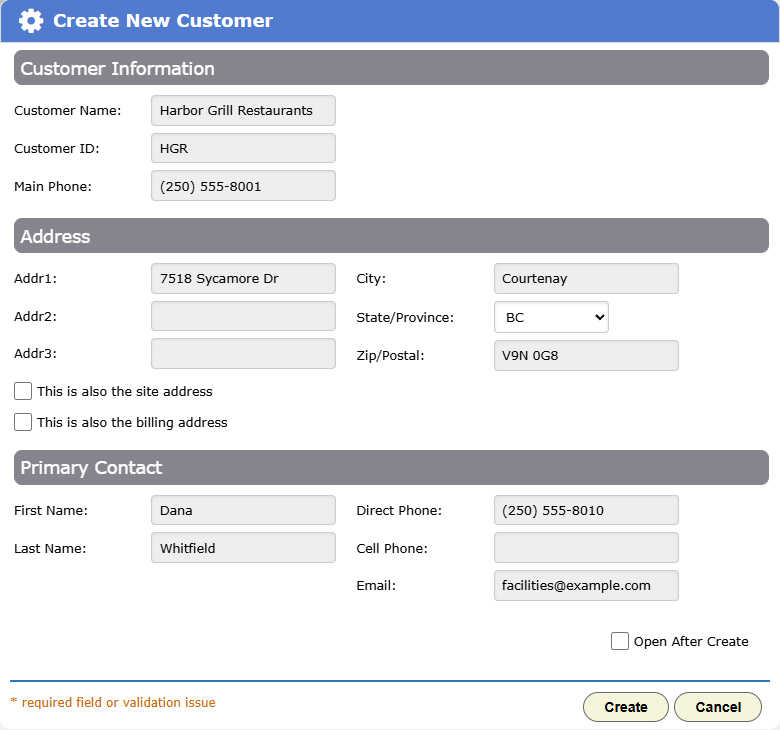Check 'This is also the billing address'

[x=23, y=422]
